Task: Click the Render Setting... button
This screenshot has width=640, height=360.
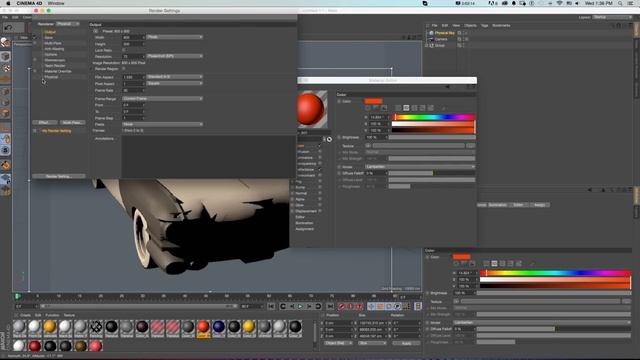Action: coord(59,177)
